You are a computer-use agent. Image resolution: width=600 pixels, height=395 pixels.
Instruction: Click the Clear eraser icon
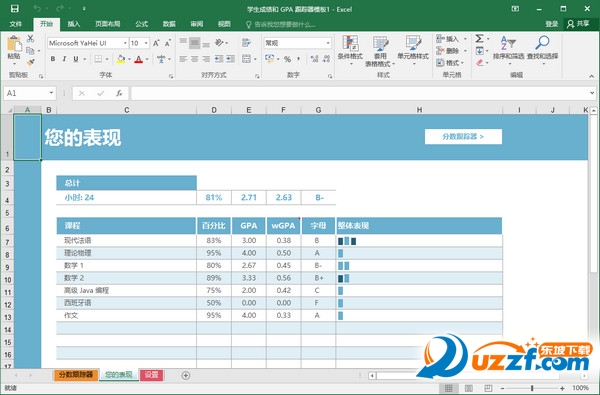pyautogui.click(x=480, y=62)
